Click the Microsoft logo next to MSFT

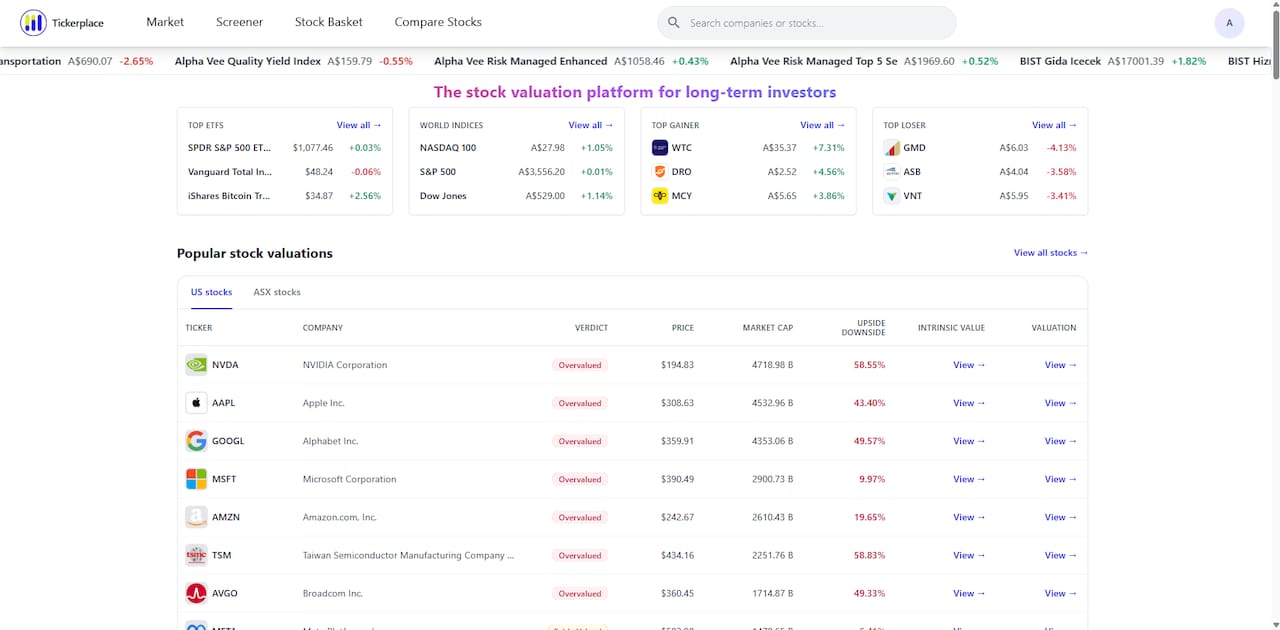(196, 479)
